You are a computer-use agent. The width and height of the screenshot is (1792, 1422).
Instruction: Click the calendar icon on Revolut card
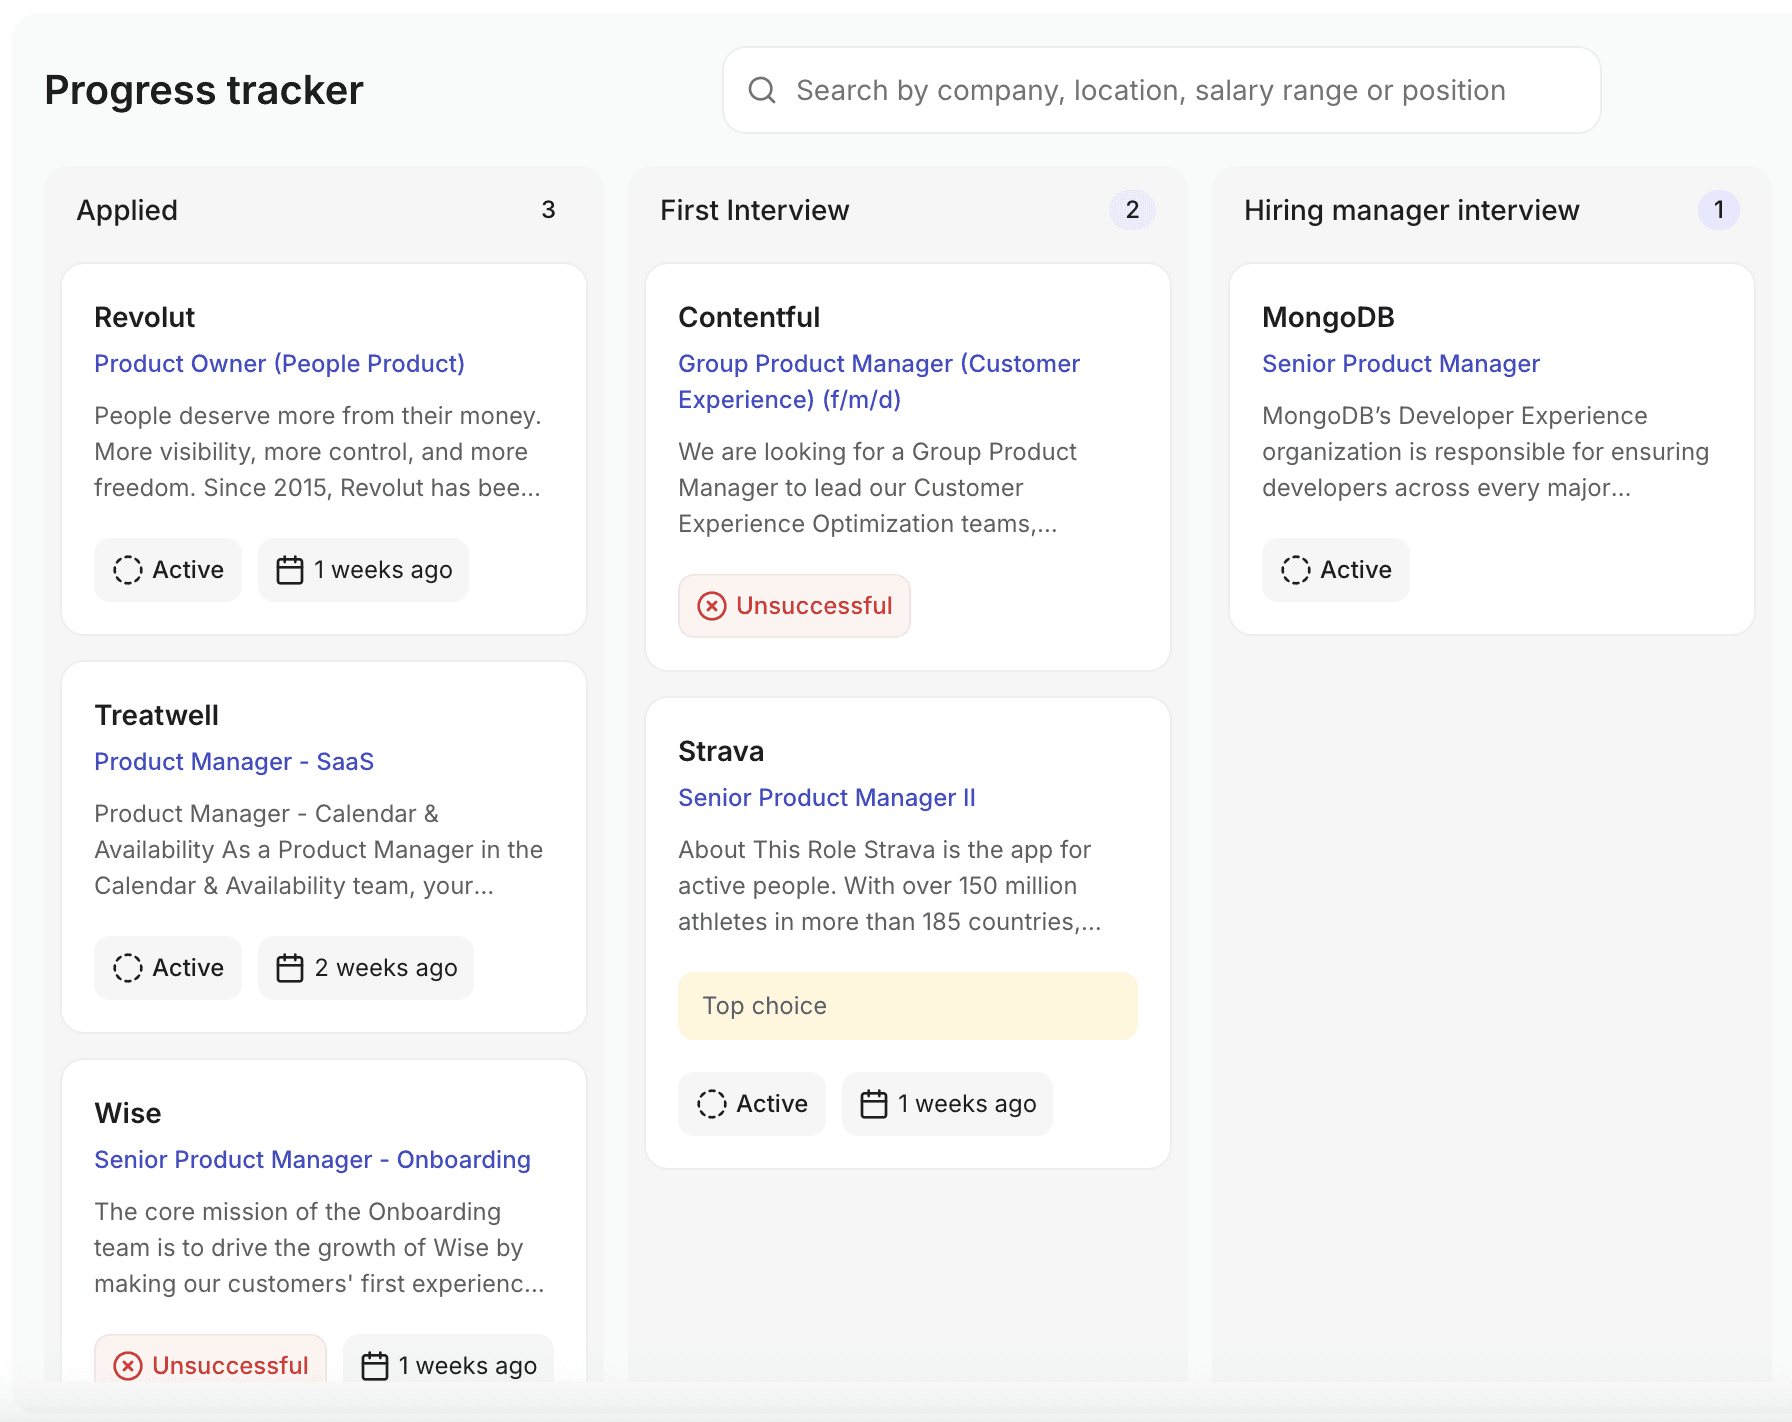point(290,570)
